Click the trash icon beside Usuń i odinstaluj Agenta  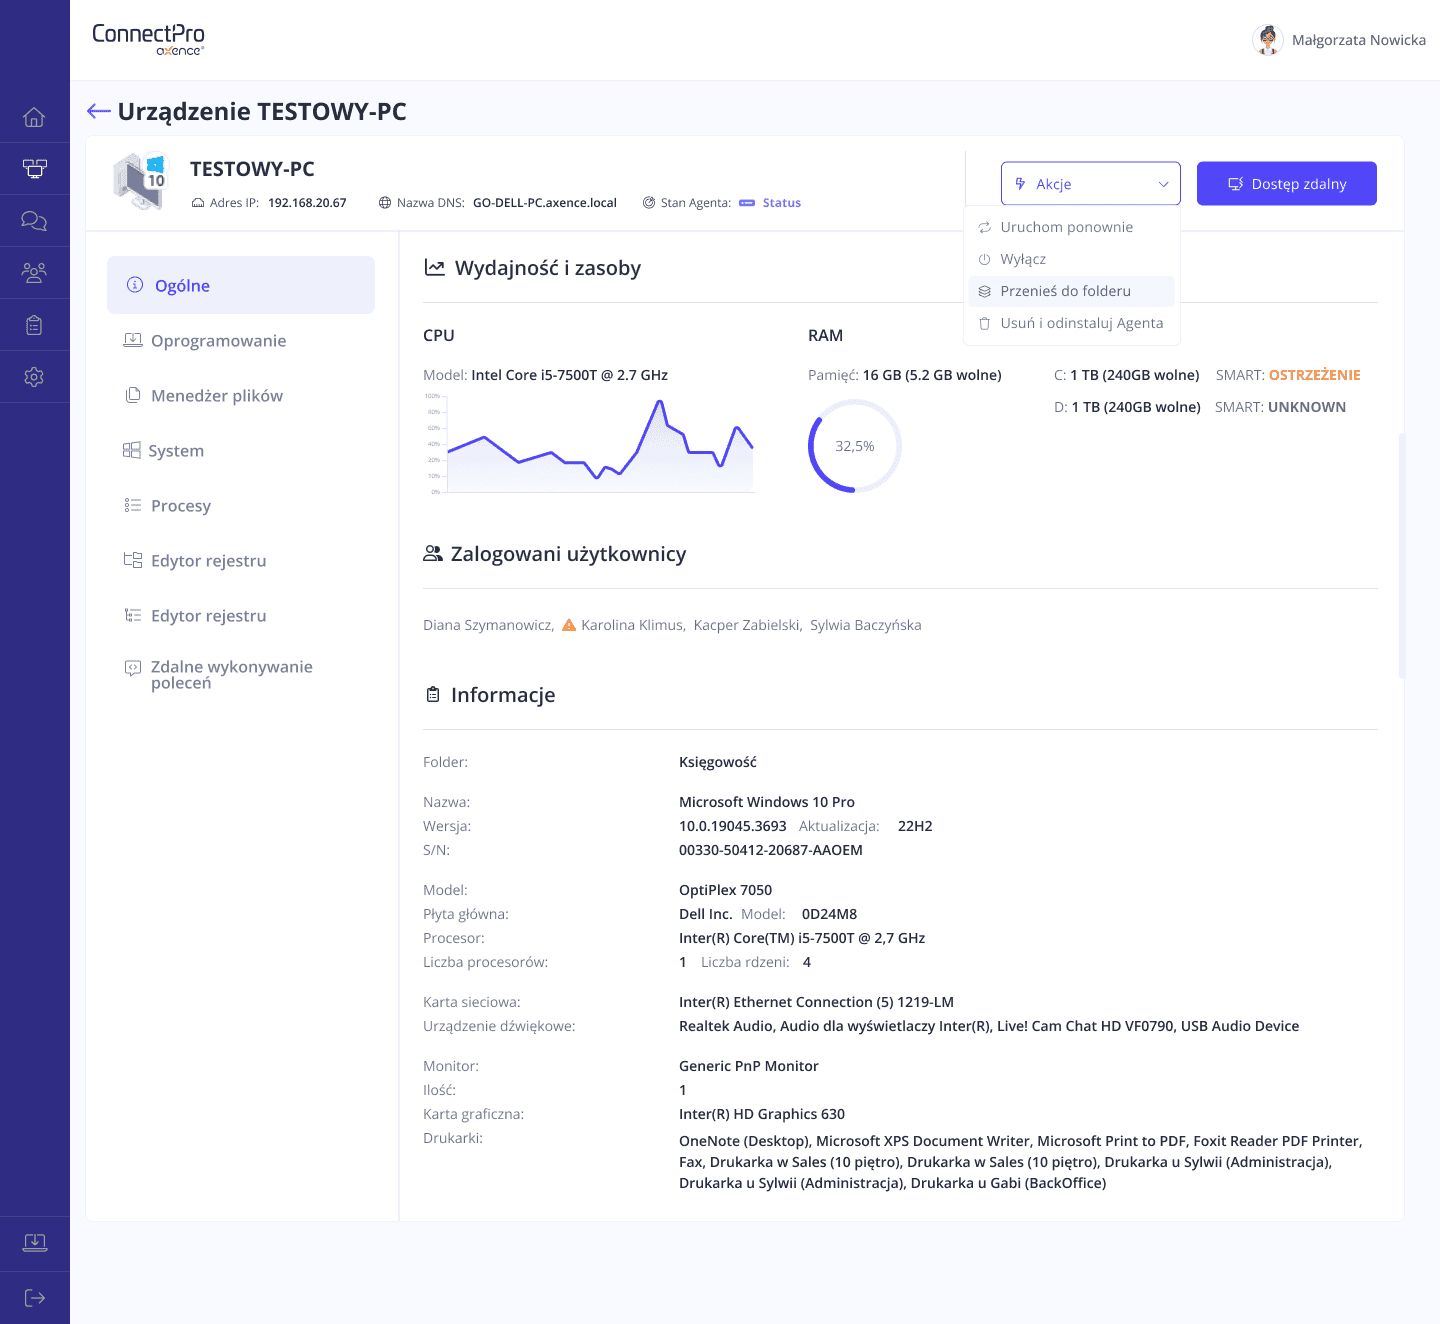tap(985, 323)
